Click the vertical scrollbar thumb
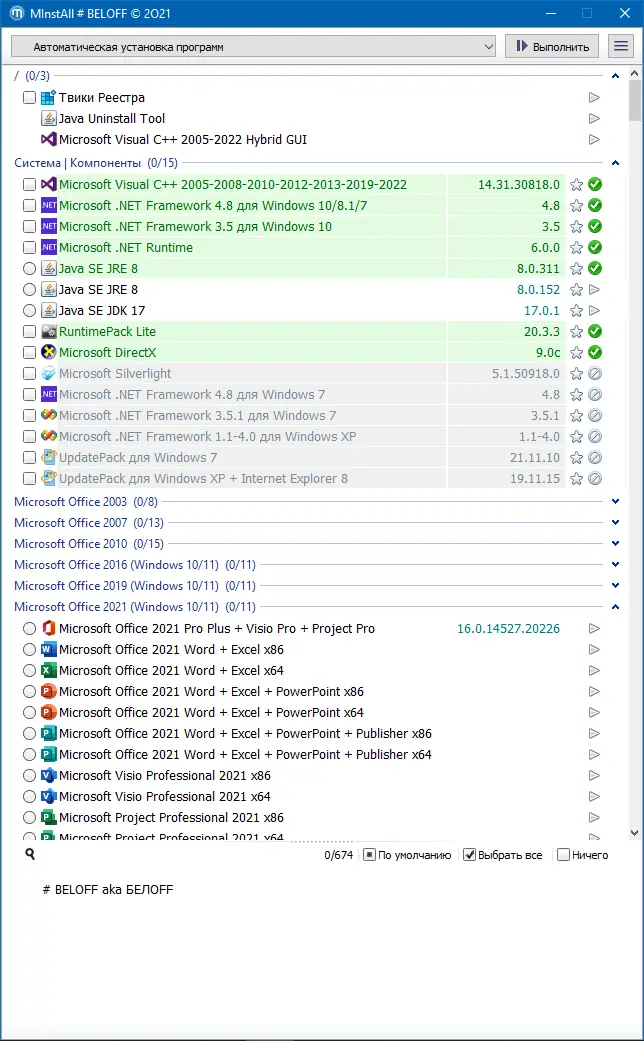 [x=635, y=101]
